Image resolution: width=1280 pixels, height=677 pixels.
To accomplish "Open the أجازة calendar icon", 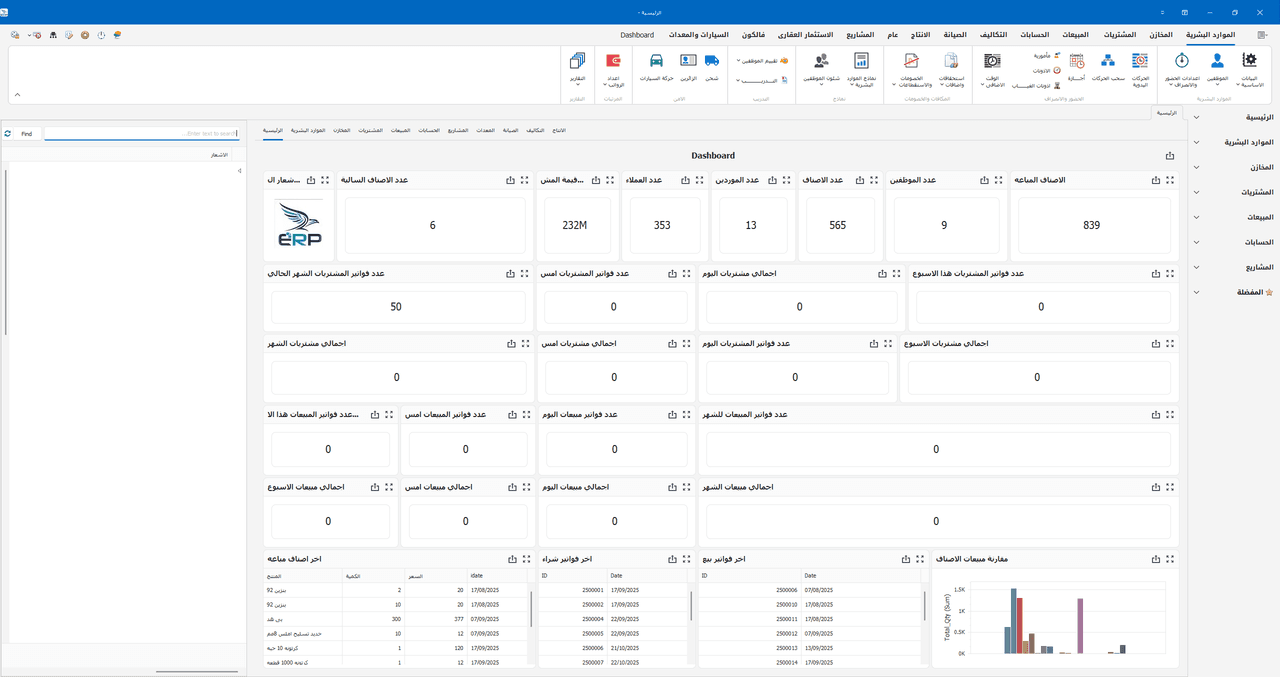I will pos(1076,66).
